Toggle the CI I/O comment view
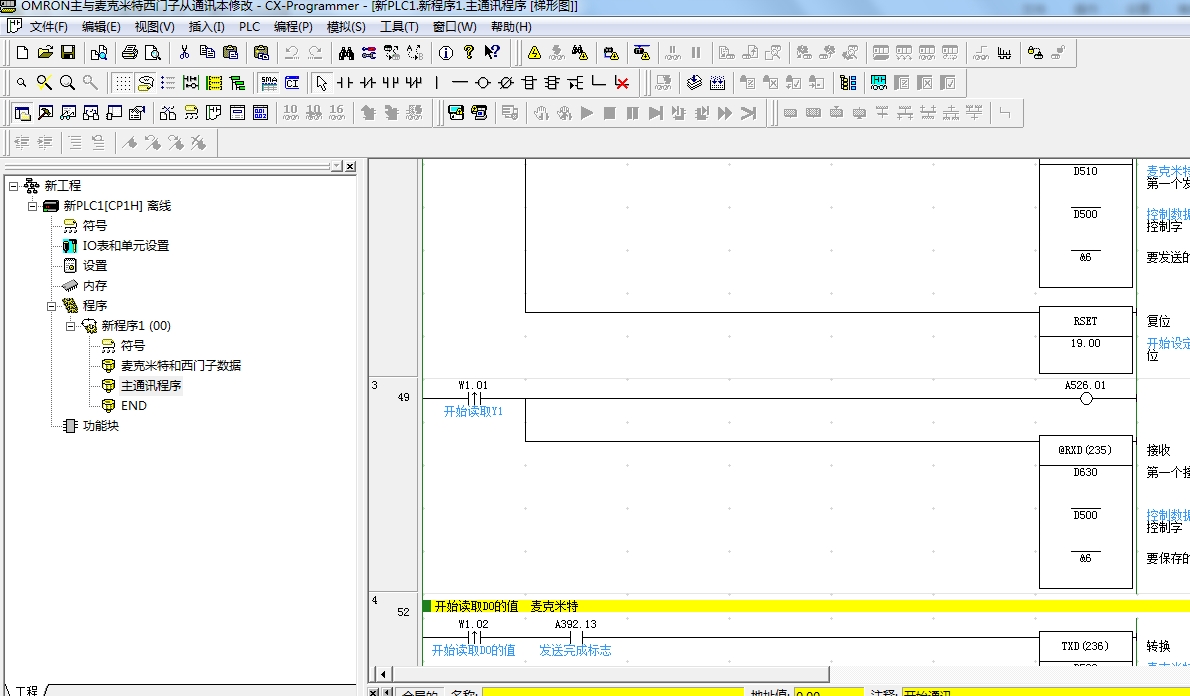The width and height of the screenshot is (1190, 696). pos(292,83)
